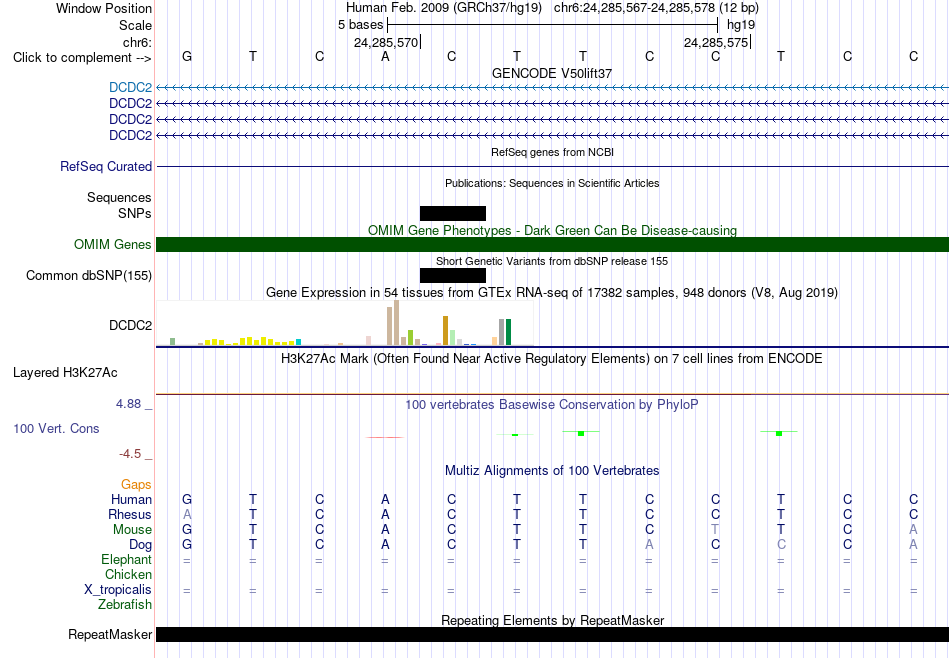Screen dimensions: 950x658
Task: Click the black SNPs block in Publications track
Action: pyautogui.click(x=453, y=213)
